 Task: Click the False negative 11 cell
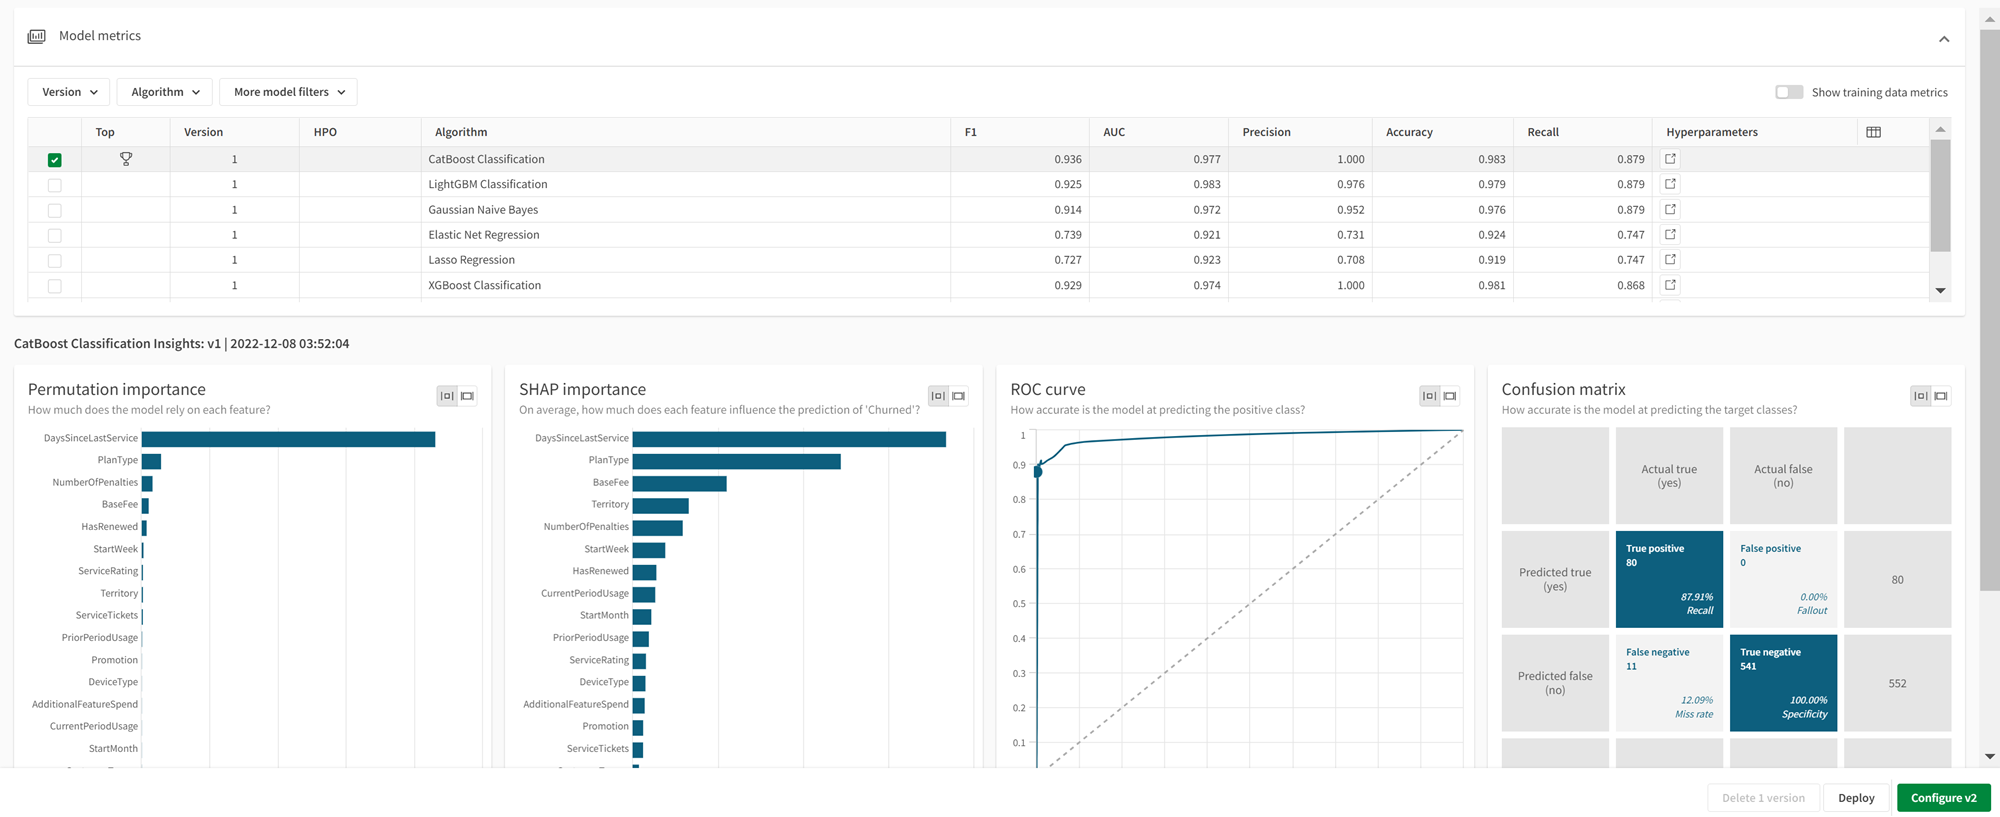tap(1669, 683)
